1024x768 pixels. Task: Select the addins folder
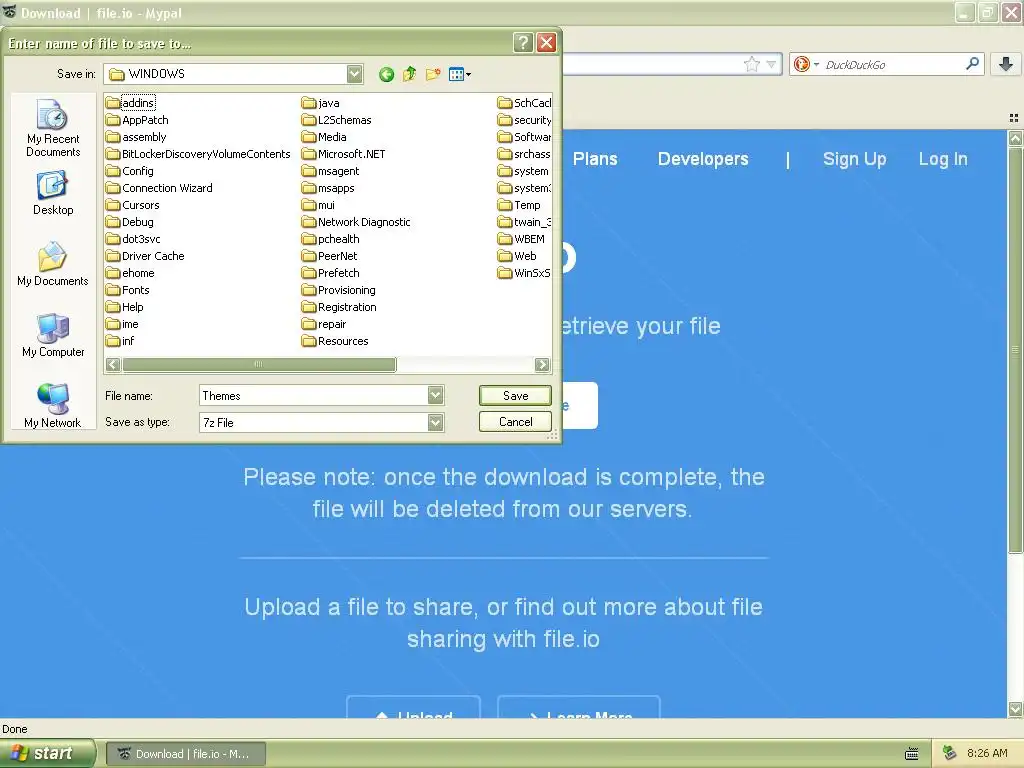pyautogui.click(x=131, y=103)
